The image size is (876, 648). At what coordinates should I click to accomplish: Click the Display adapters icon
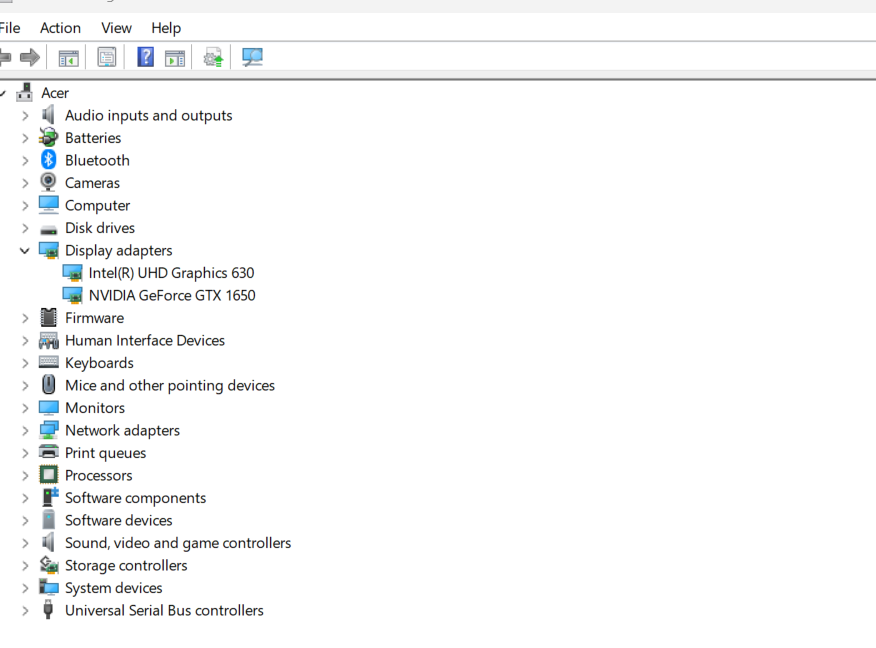tap(49, 250)
